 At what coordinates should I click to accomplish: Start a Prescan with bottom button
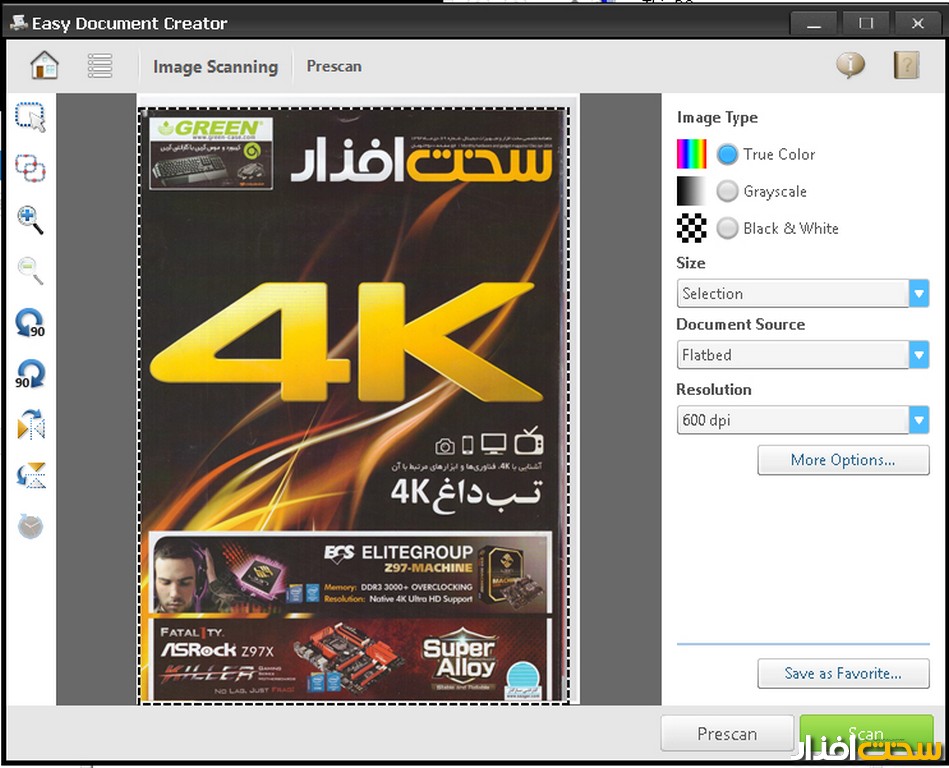[x=727, y=734]
